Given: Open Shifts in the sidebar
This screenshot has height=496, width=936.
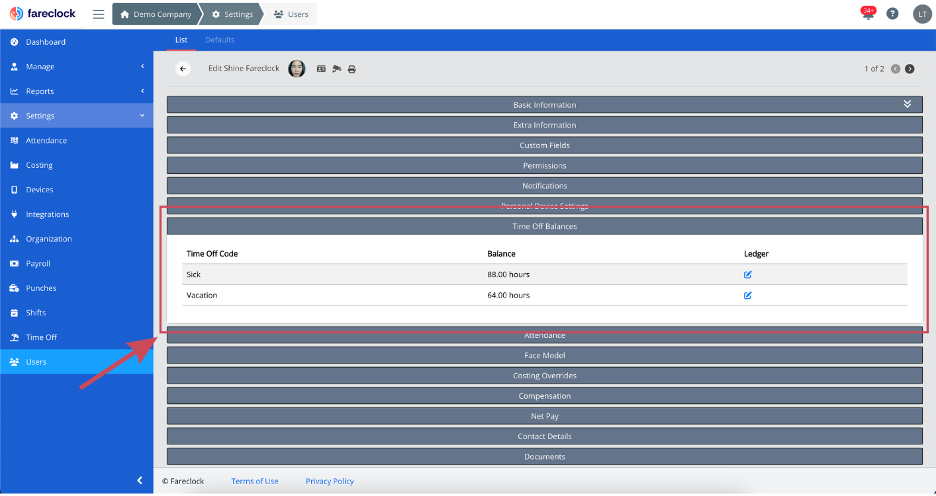Looking at the screenshot, I should (x=76, y=312).
